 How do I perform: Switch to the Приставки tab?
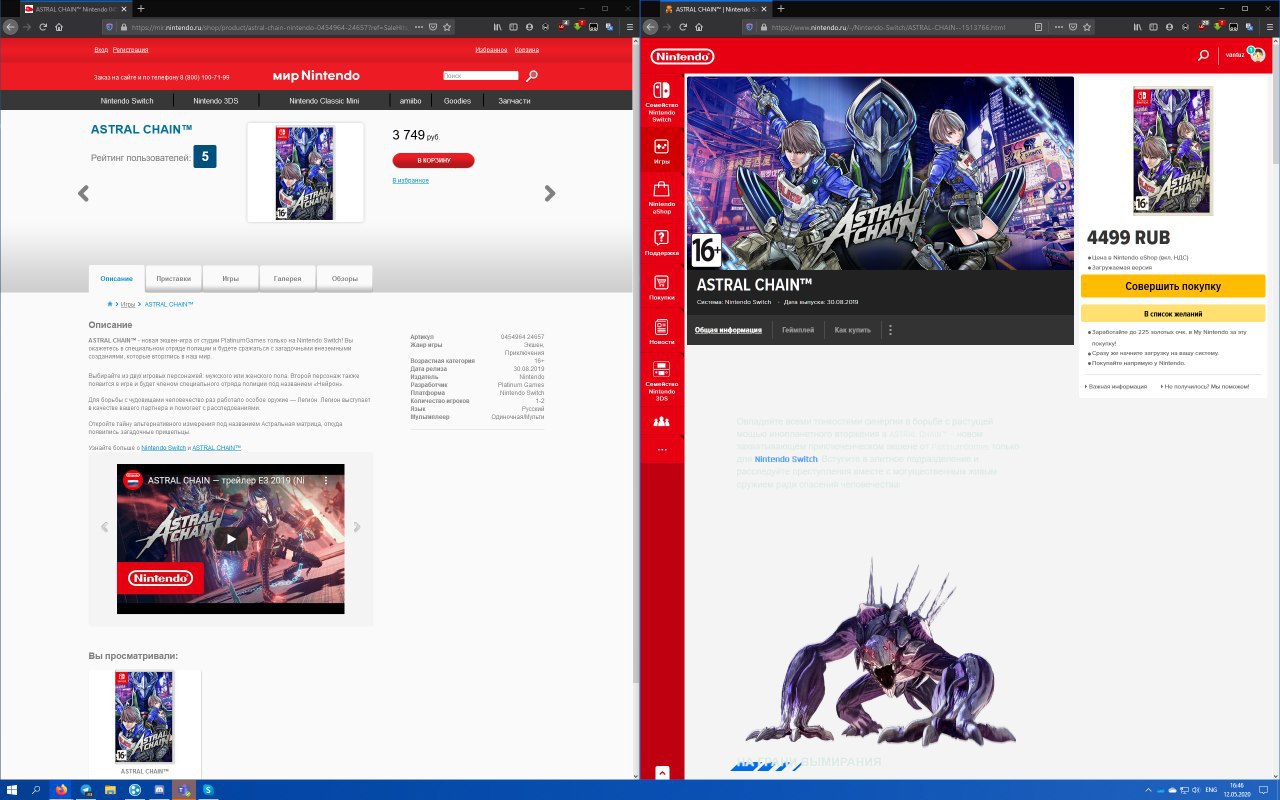click(x=174, y=279)
